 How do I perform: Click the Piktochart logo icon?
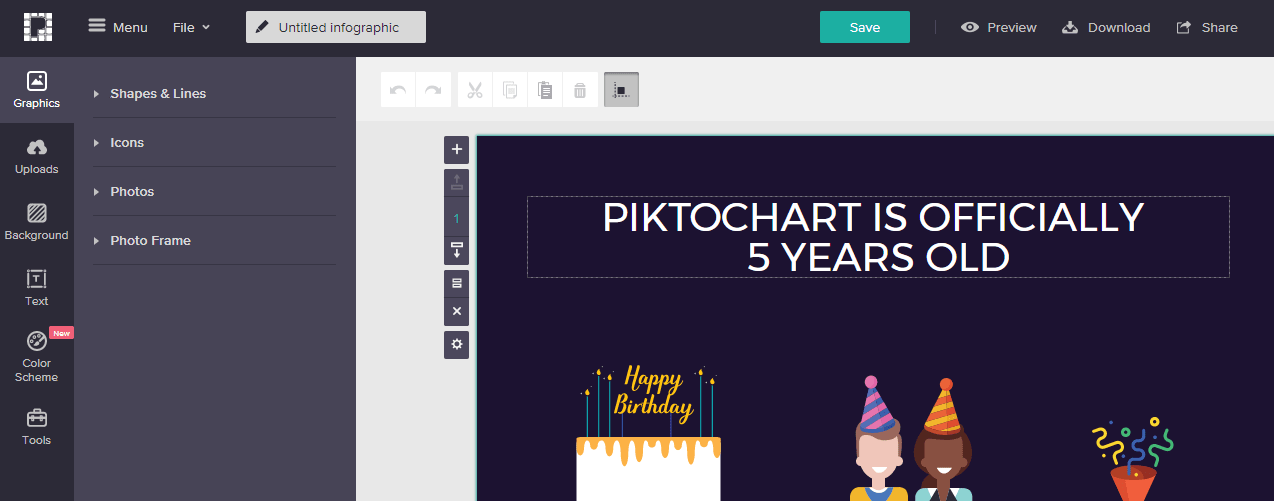38,27
